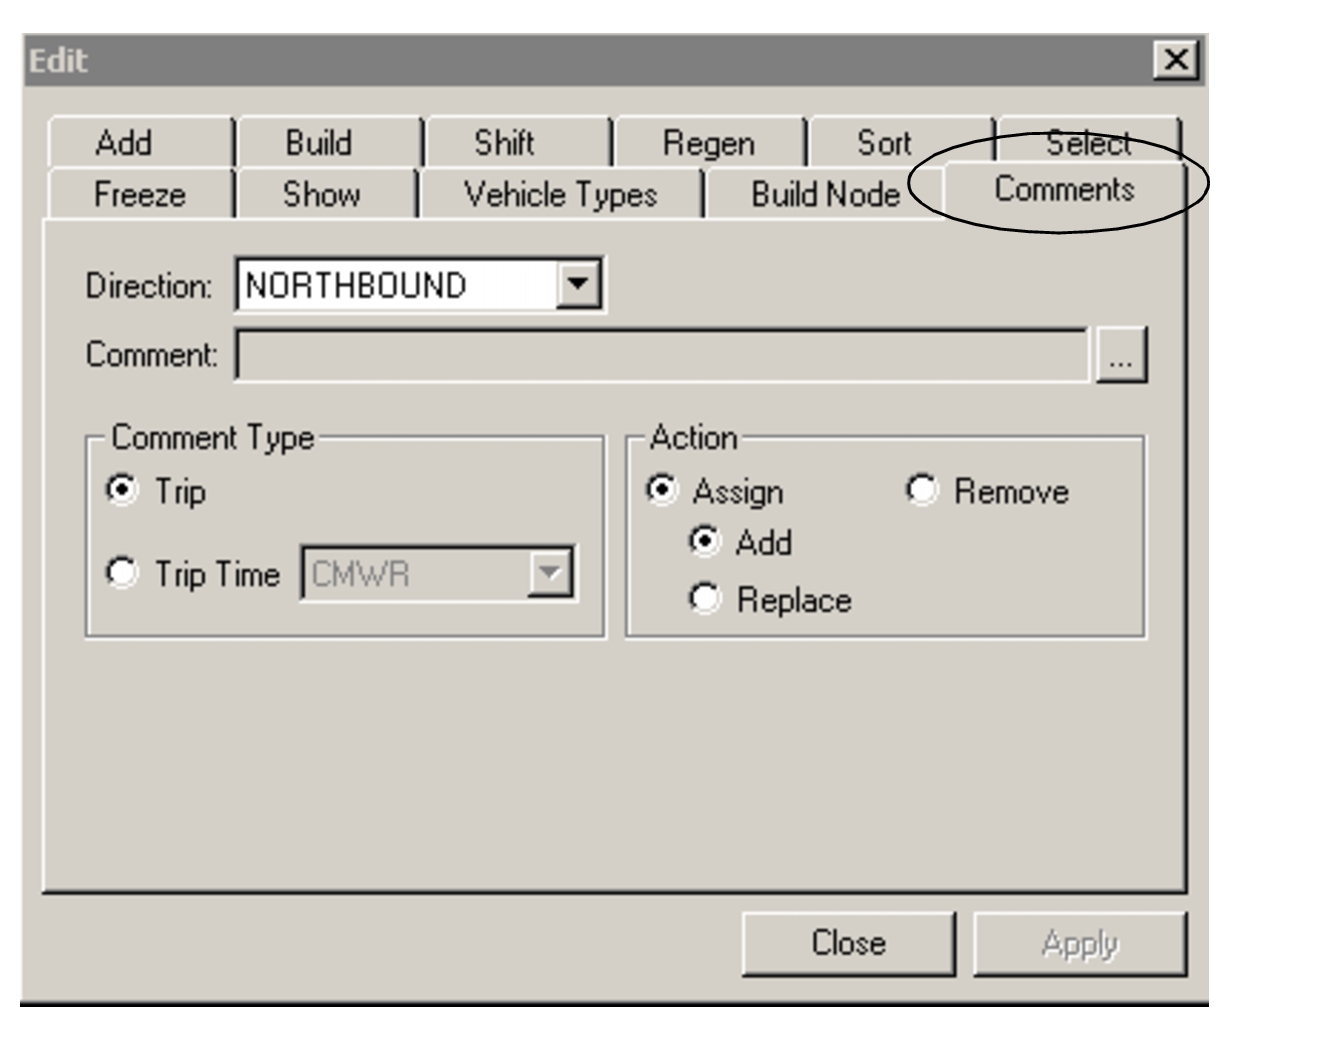Open the Build Node tab
Viewport: 1323px width, 1057px height.
tap(824, 196)
